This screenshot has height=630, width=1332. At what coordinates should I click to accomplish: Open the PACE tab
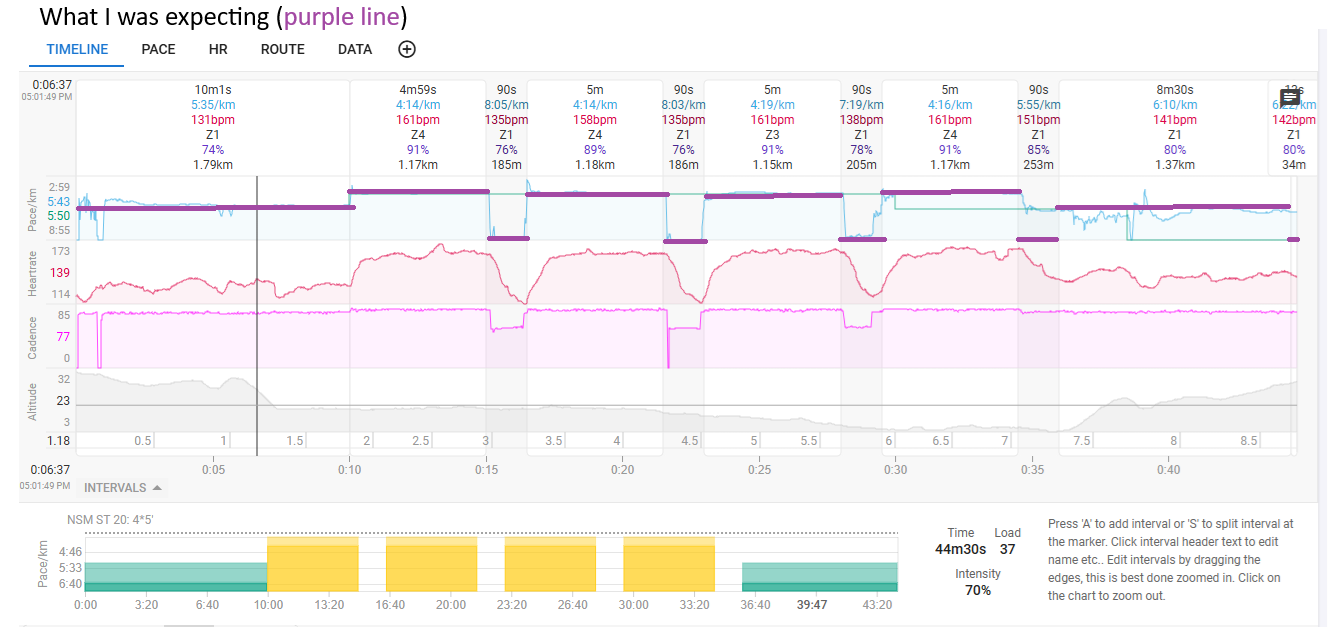pyautogui.click(x=158, y=49)
